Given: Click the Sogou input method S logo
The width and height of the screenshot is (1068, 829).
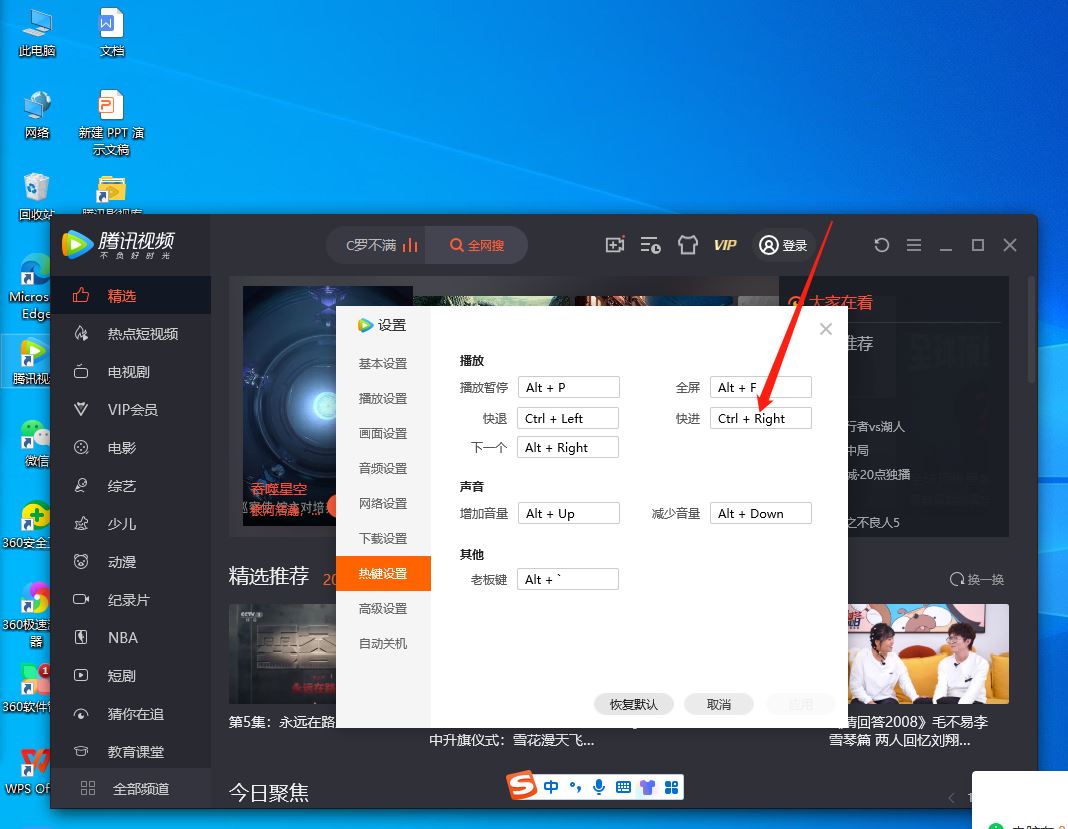Looking at the screenshot, I should pyautogui.click(x=522, y=785).
